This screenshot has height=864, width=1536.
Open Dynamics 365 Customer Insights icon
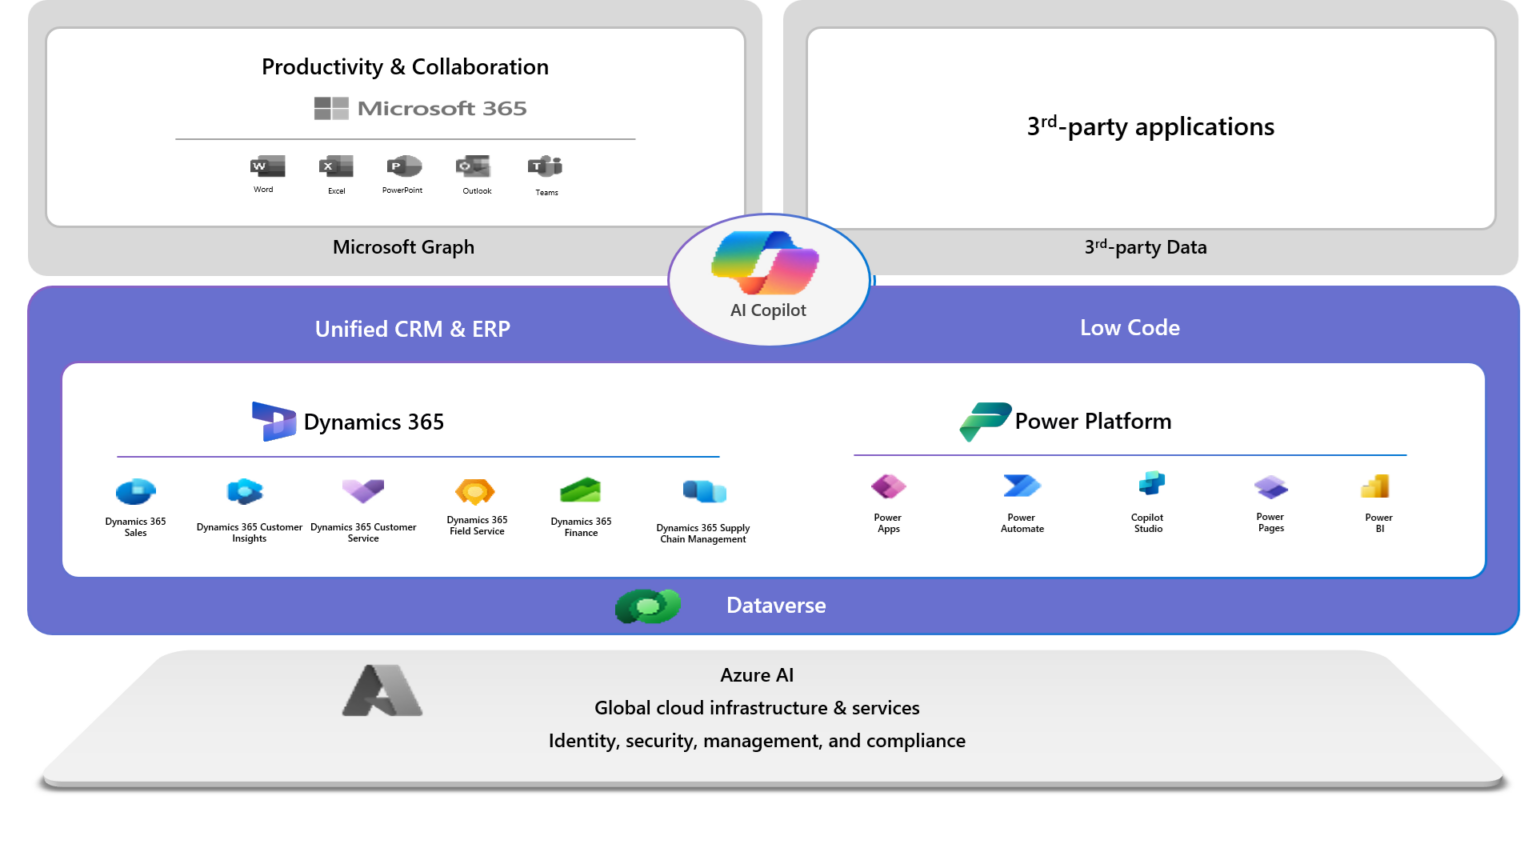[x=245, y=490]
